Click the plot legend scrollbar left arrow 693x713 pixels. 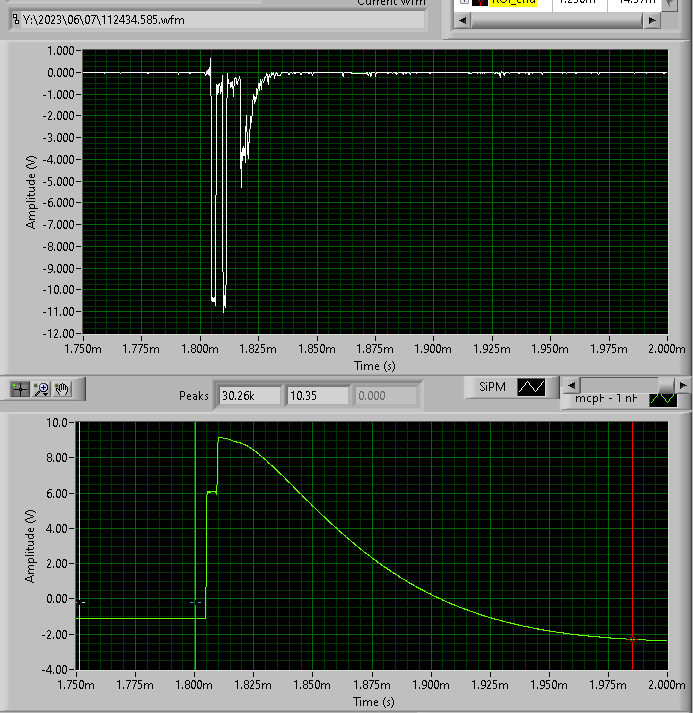click(572, 385)
